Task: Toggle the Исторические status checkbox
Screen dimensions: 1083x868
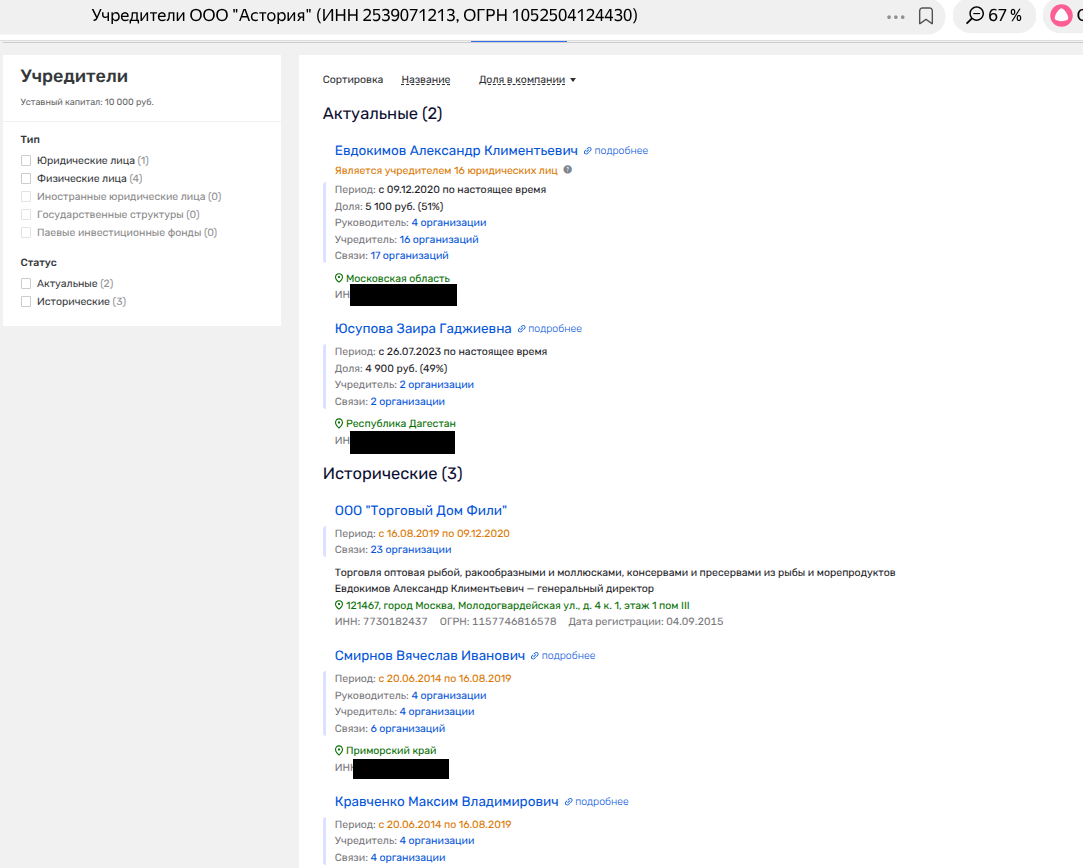Action: click(27, 302)
